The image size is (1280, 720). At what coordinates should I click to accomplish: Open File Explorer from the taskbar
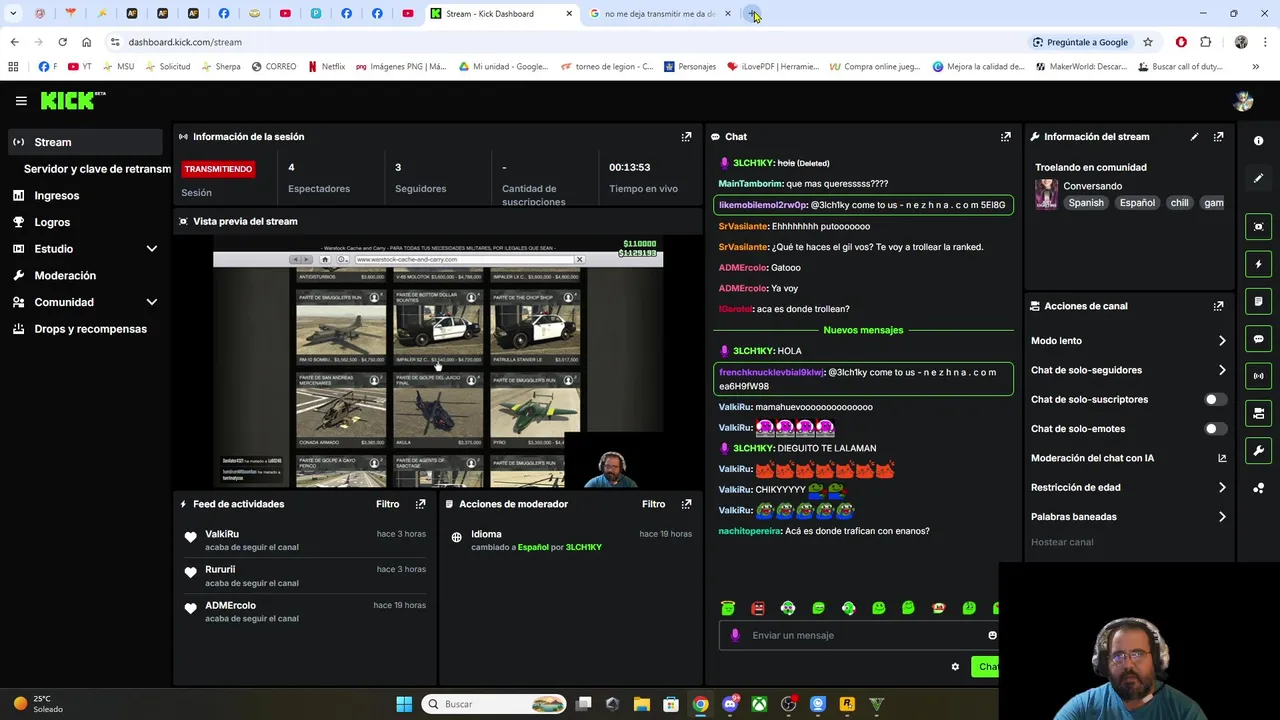tap(642, 704)
